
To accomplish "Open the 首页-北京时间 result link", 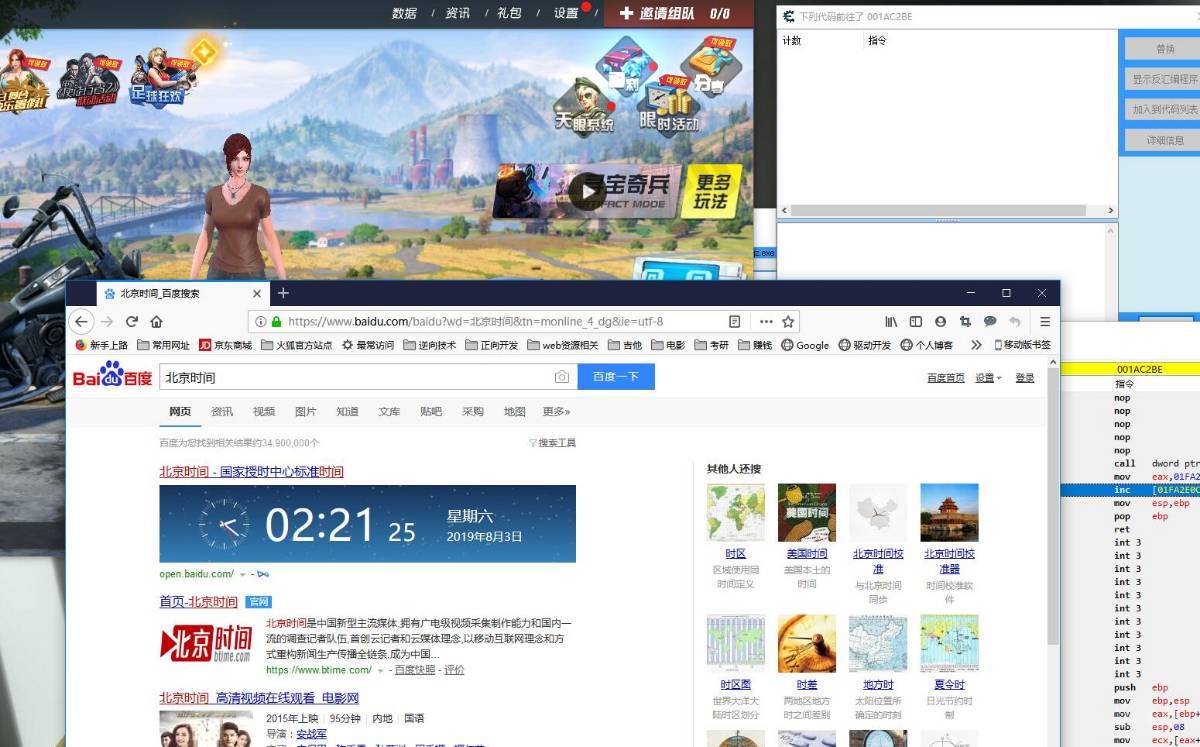I will (x=198, y=602).
